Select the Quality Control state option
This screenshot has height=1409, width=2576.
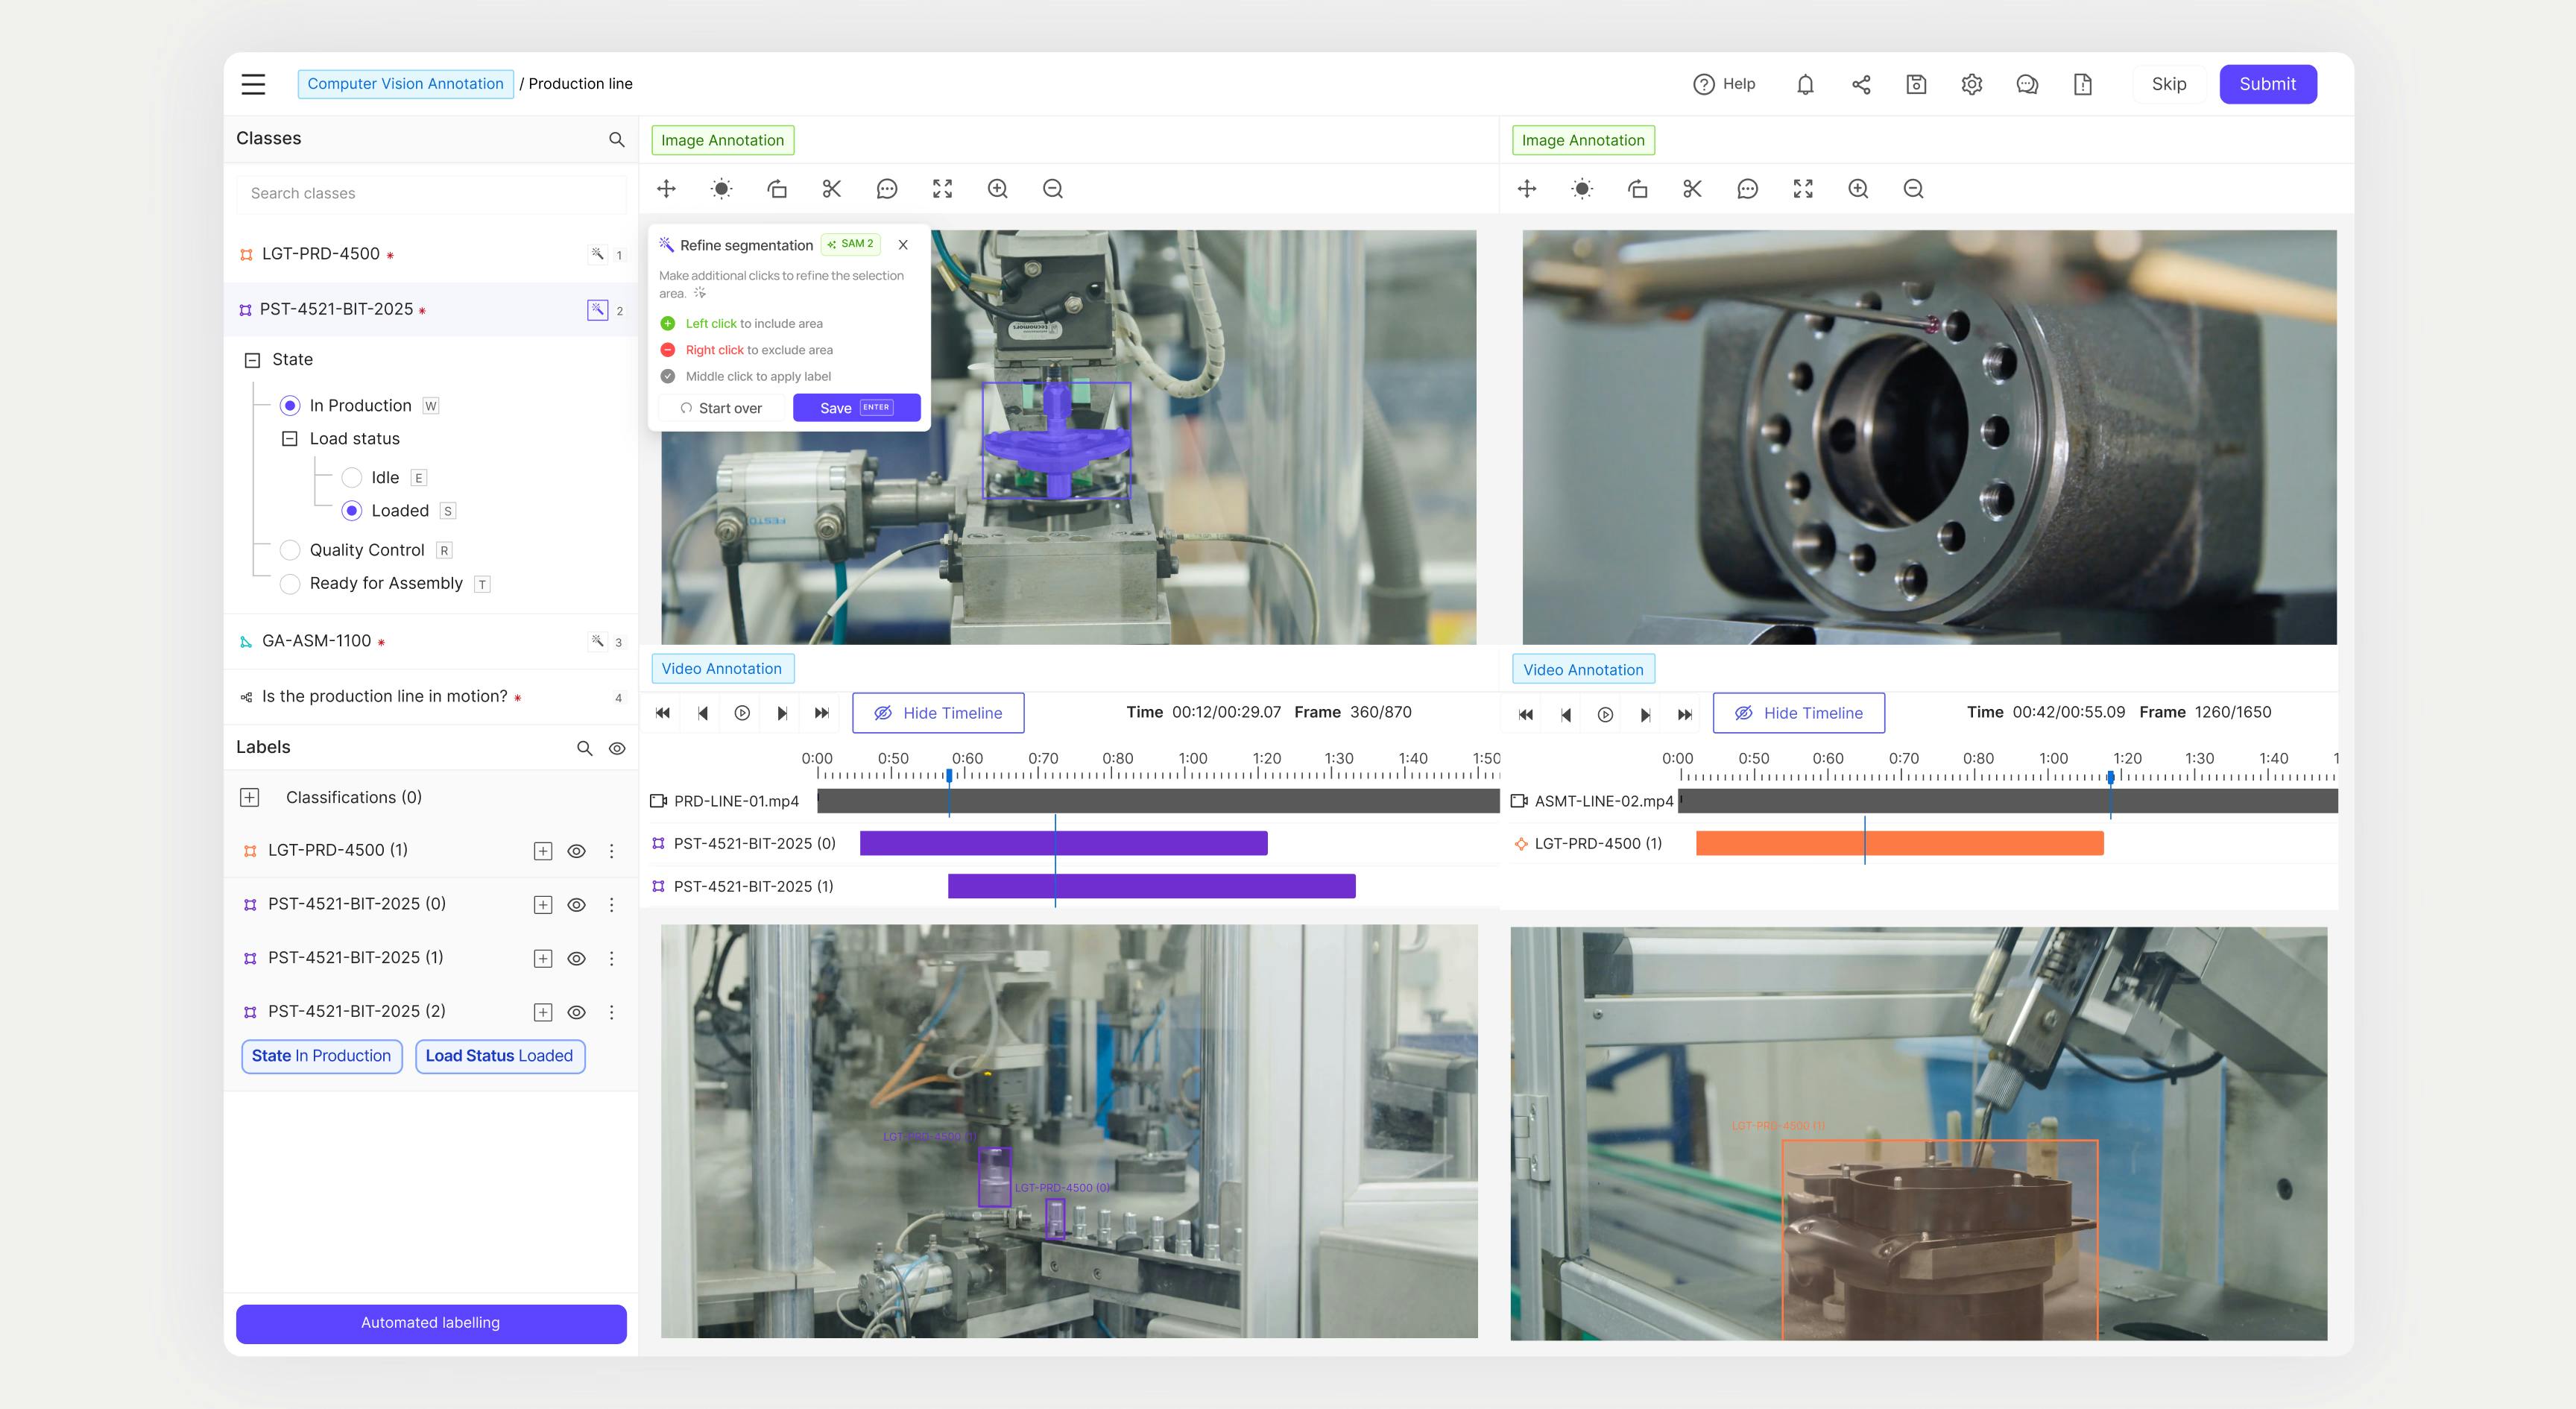[290, 549]
